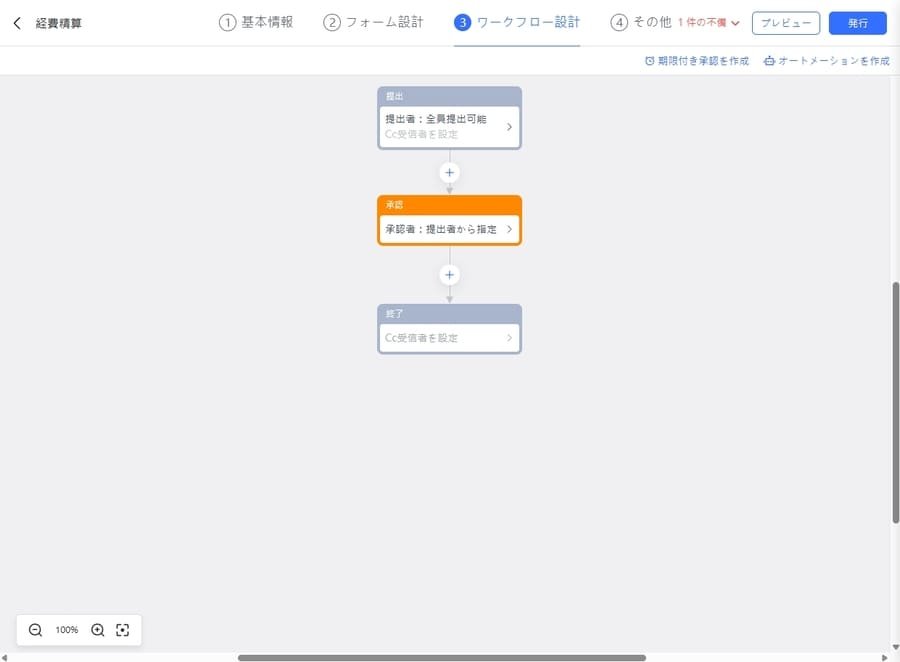Open details of the 提出 node chevron
900x662 pixels.
coord(509,125)
